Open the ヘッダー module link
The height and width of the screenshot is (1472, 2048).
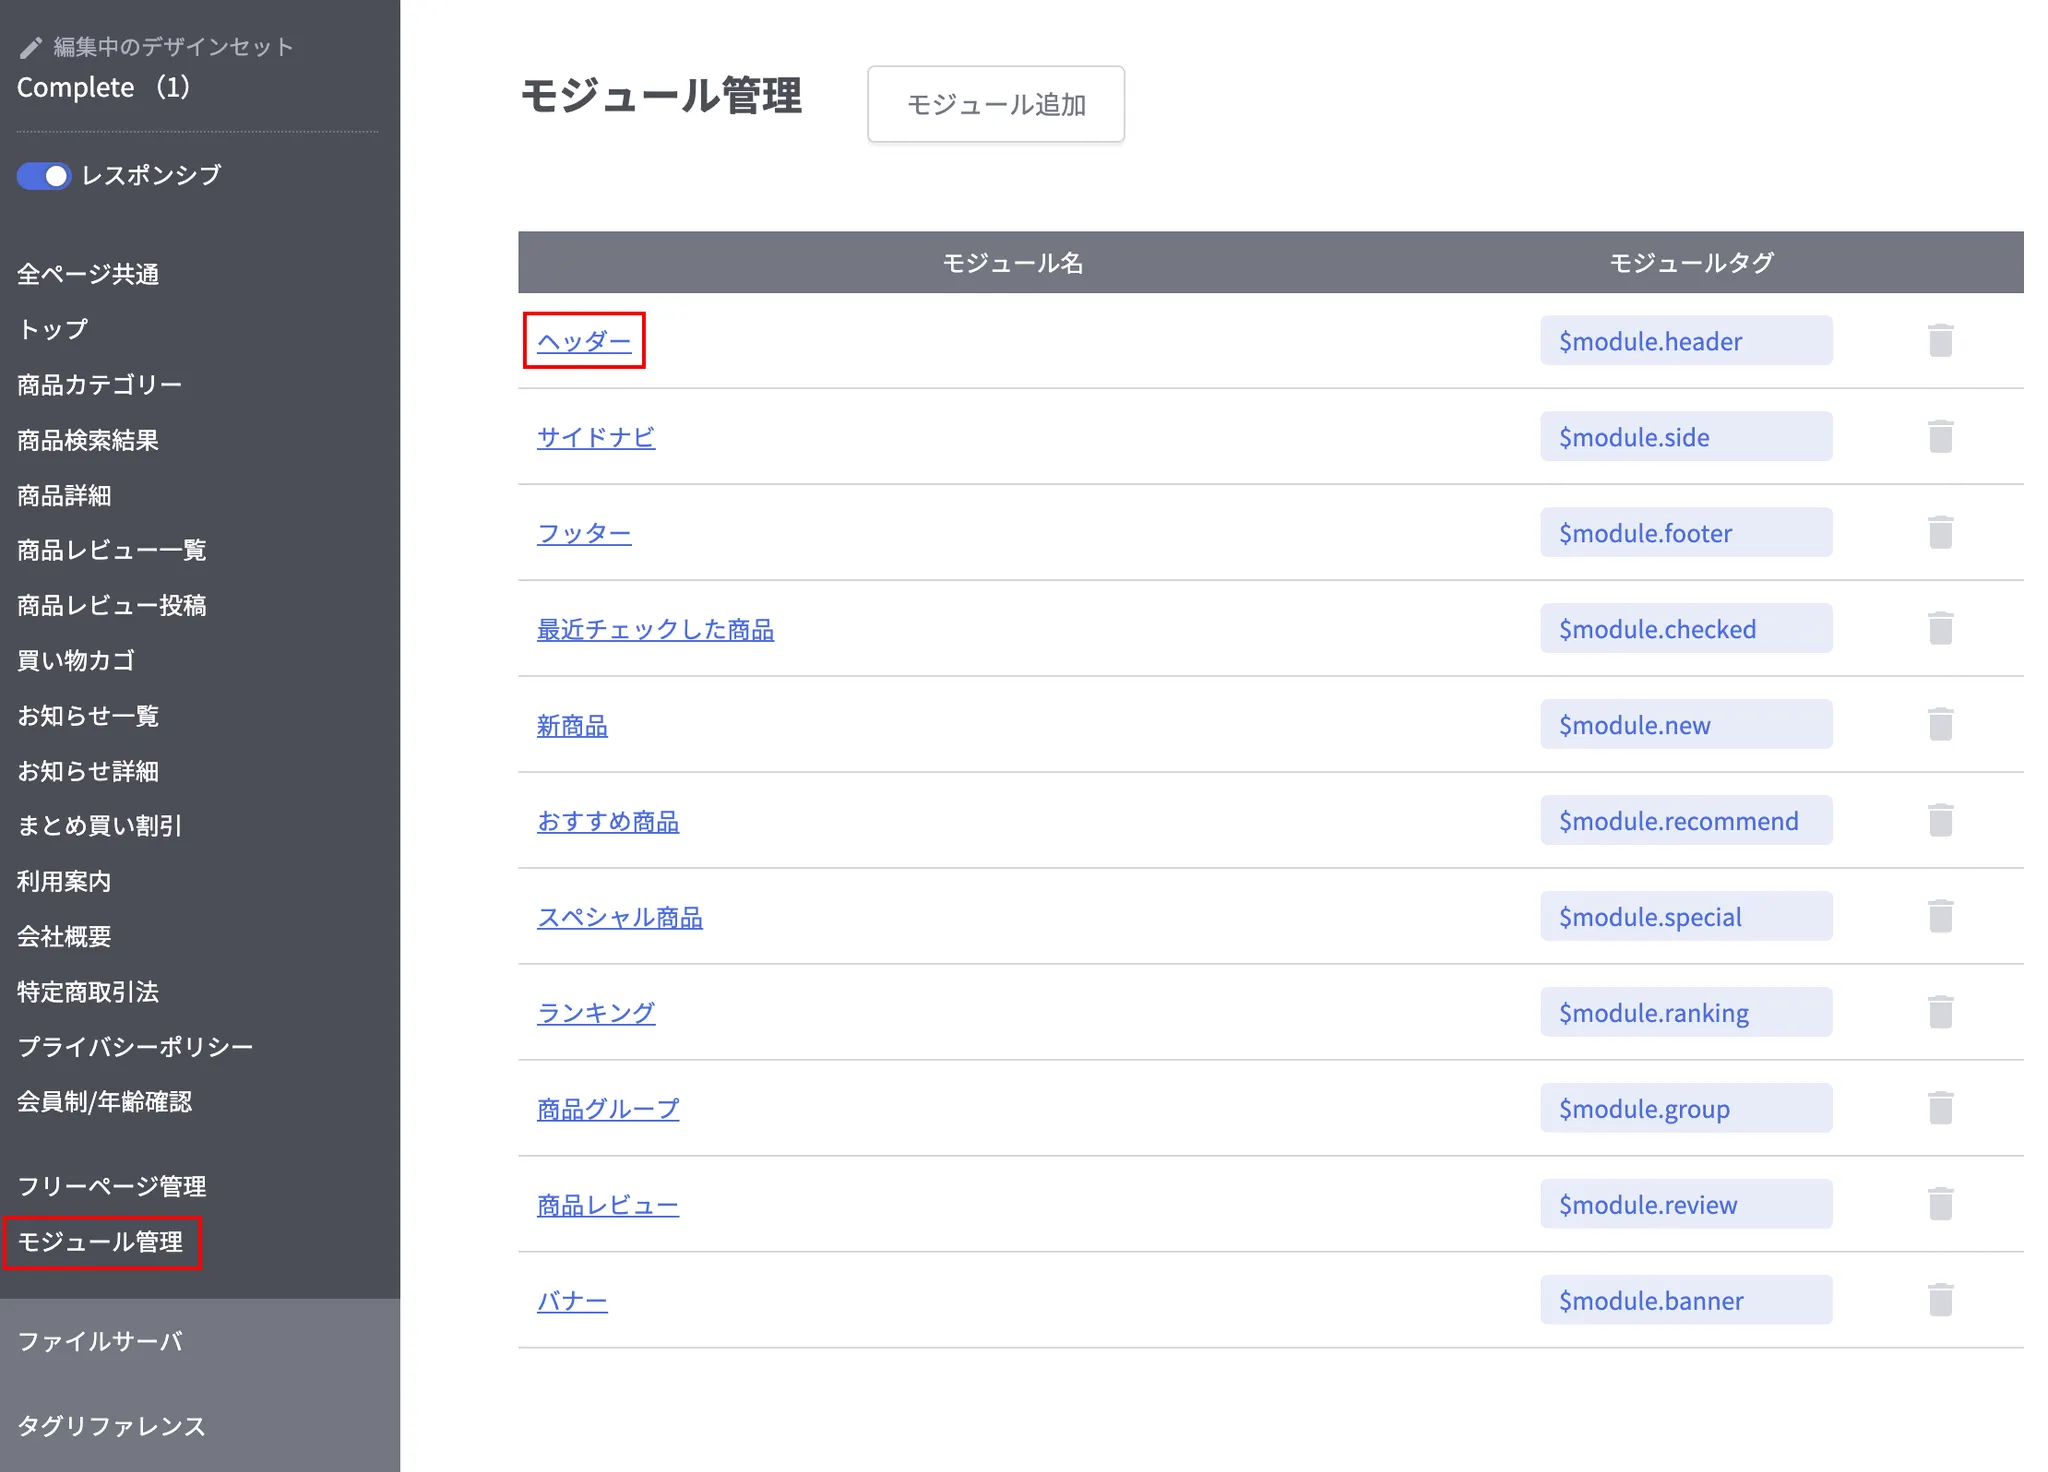[x=584, y=341]
